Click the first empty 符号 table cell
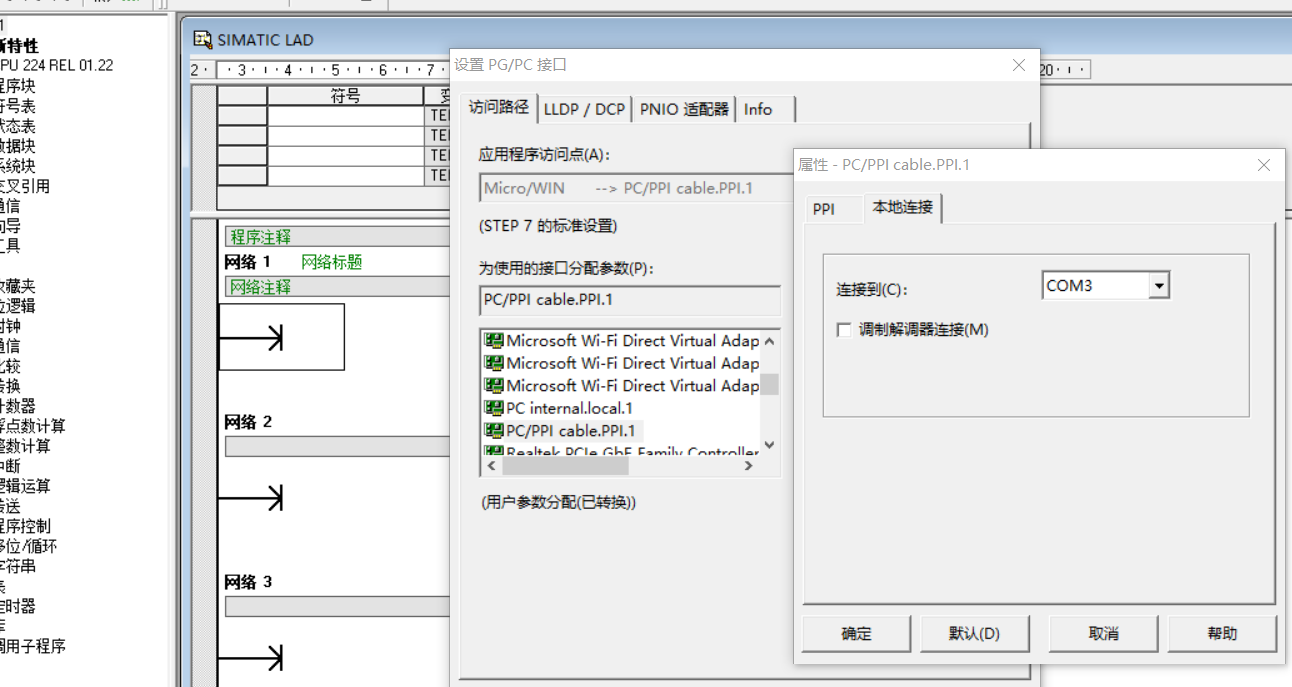1292x687 pixels. click(x=346, y=116)
